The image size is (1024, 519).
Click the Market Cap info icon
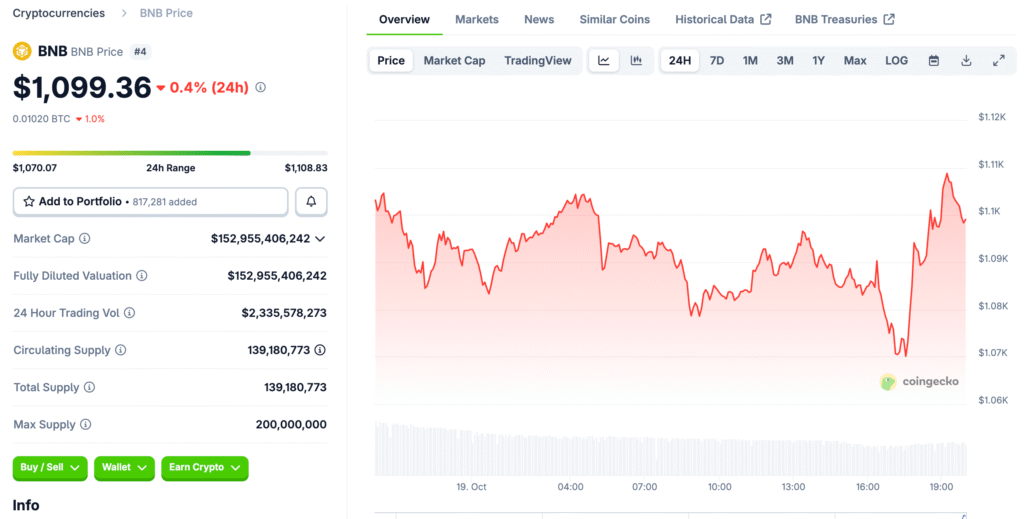tap(85, 239)
